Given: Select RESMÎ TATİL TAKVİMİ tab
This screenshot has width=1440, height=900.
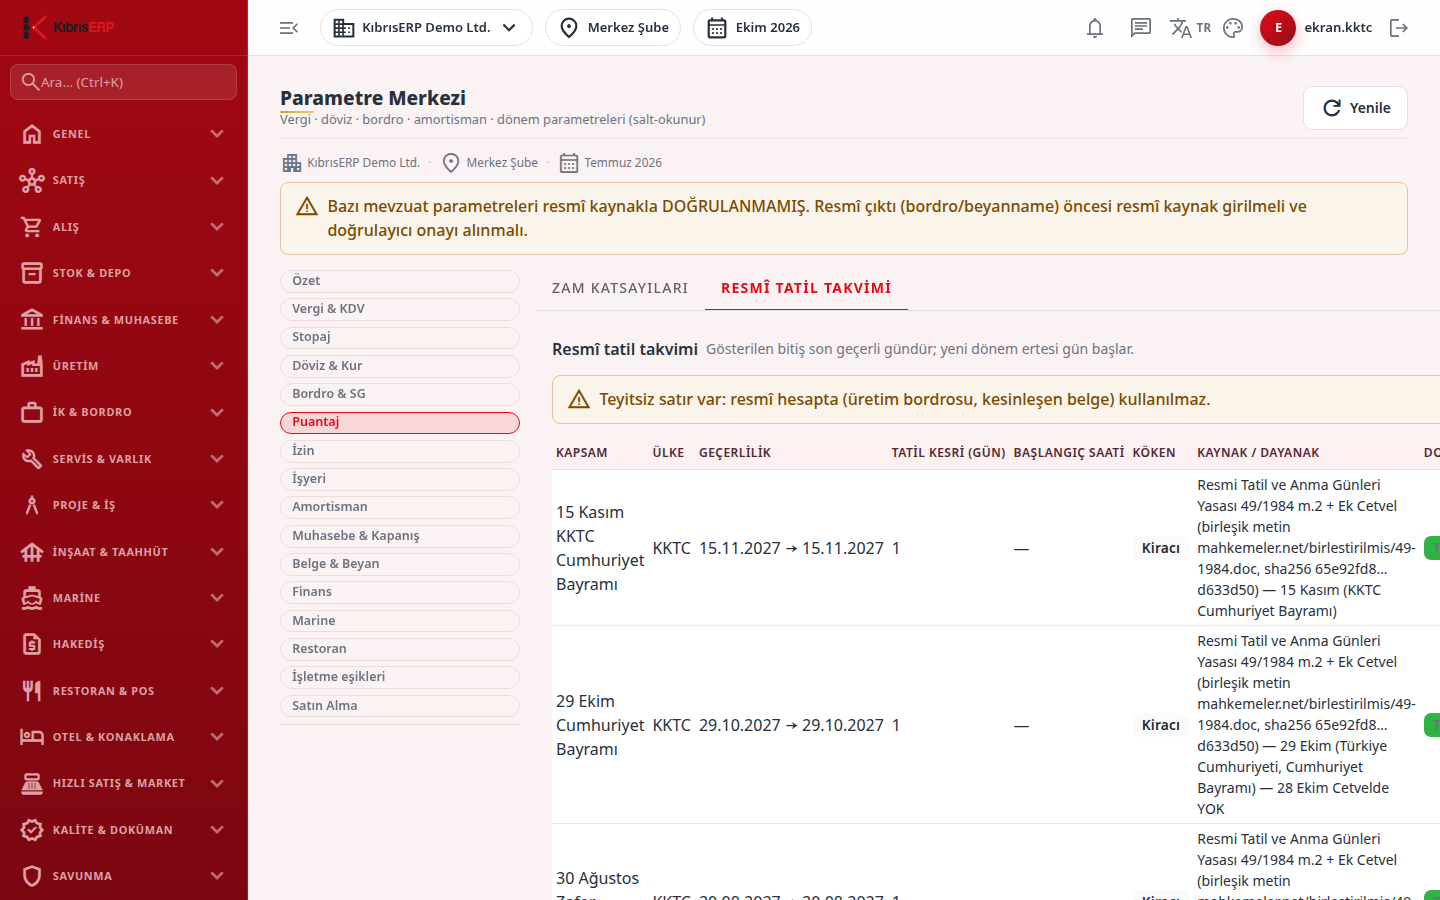Looking at the screenshot, I should [x=806, y=288].
